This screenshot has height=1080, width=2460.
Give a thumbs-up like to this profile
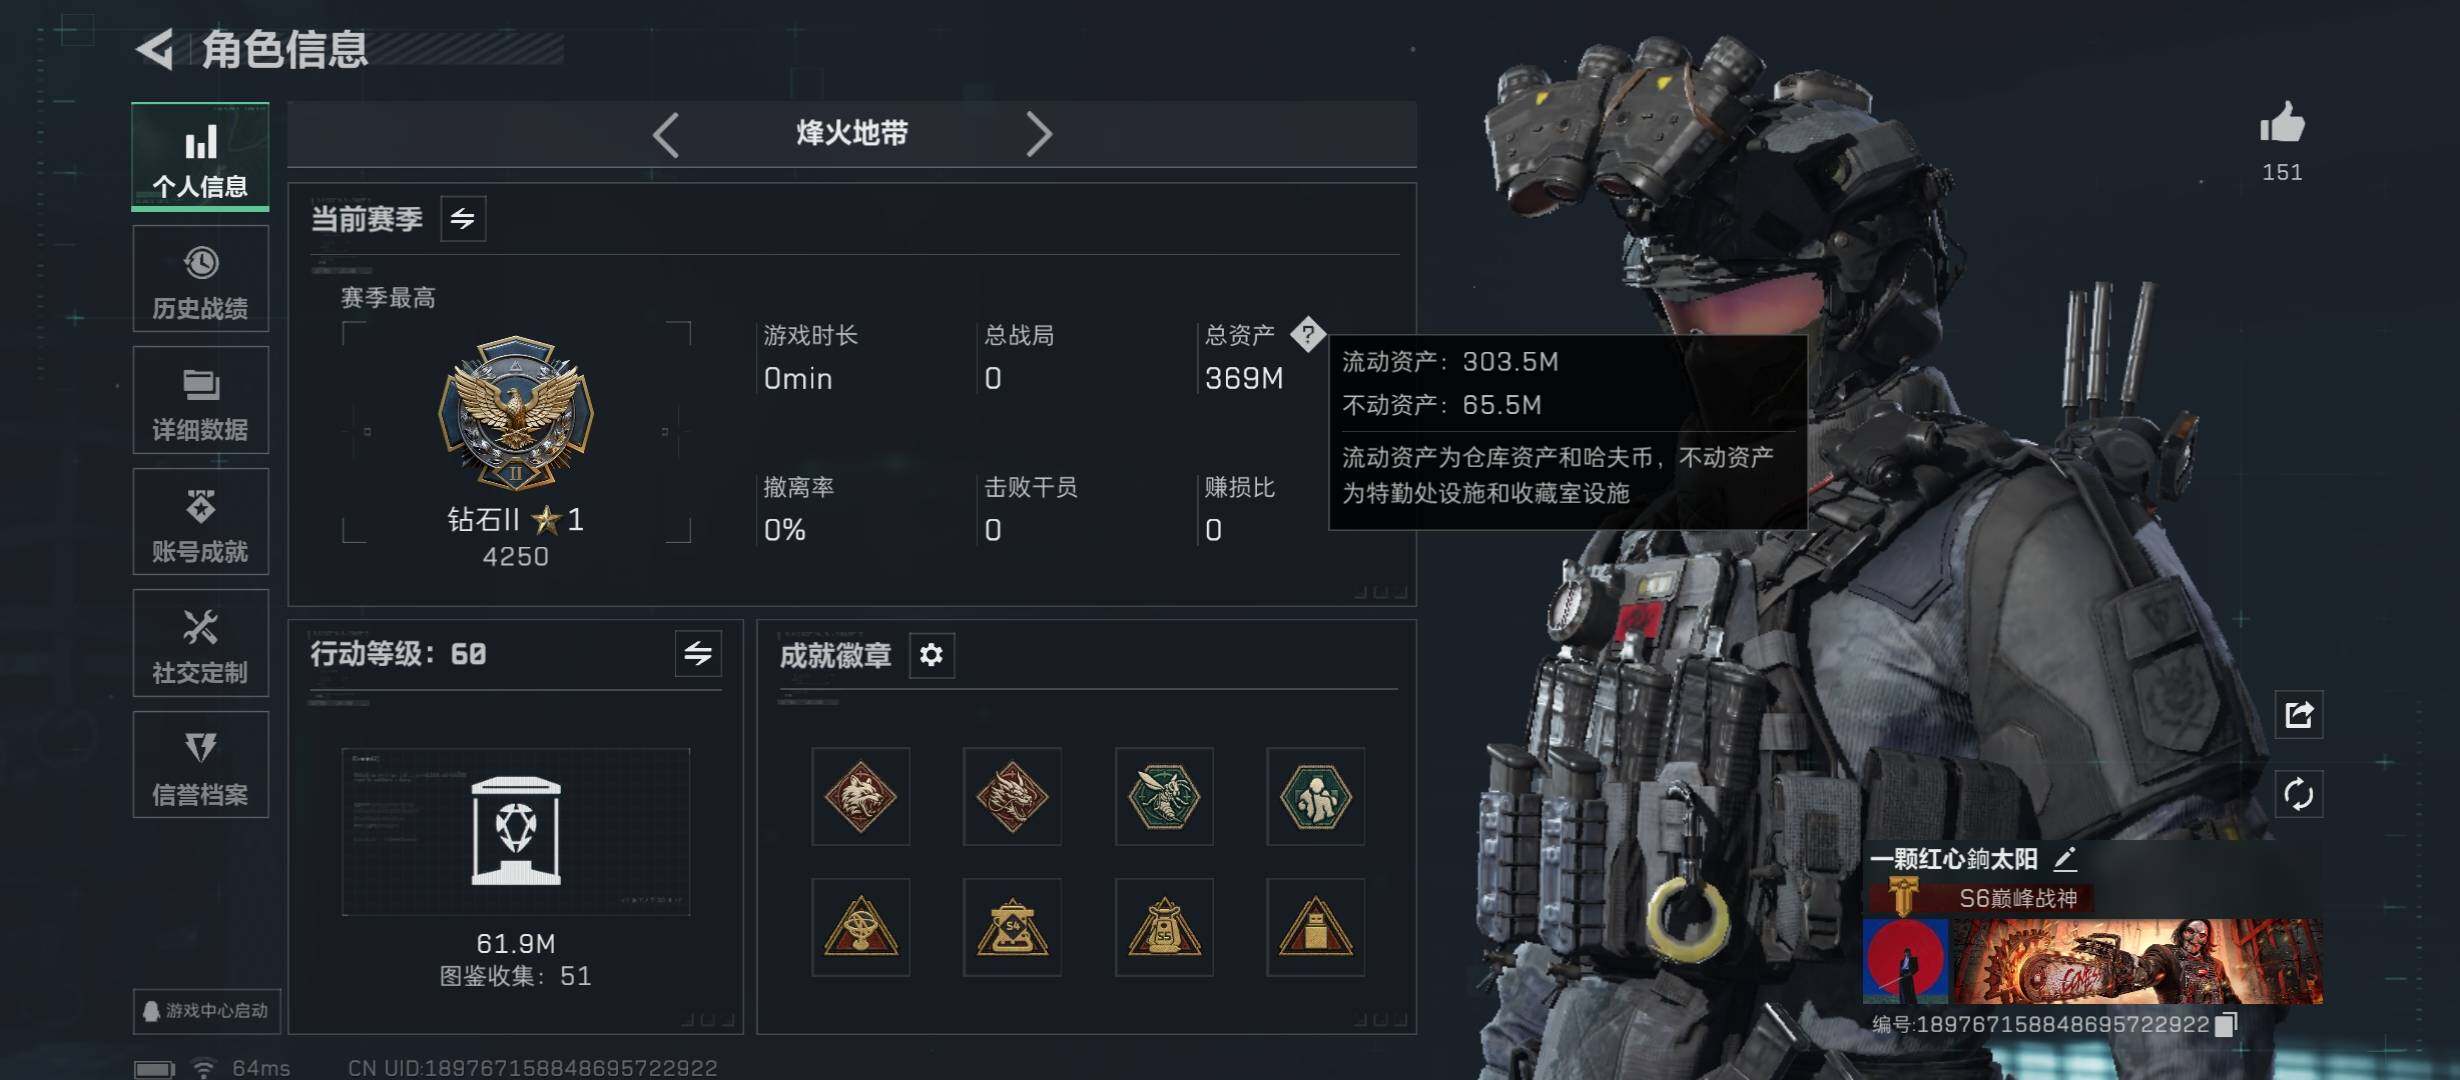pyautogui.click(x=2282, y=125)
